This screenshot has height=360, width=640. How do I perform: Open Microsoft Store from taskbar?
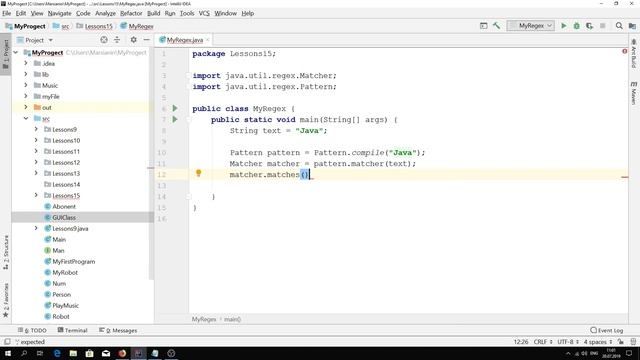(x=89, y=353)
